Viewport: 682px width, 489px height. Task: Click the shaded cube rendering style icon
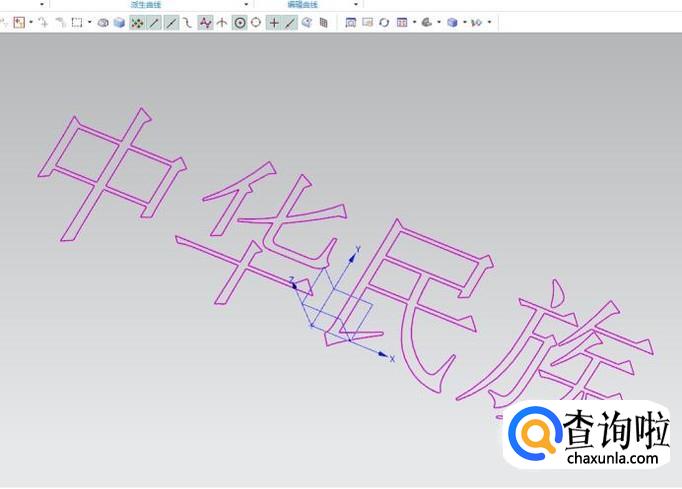click(452, 22)
